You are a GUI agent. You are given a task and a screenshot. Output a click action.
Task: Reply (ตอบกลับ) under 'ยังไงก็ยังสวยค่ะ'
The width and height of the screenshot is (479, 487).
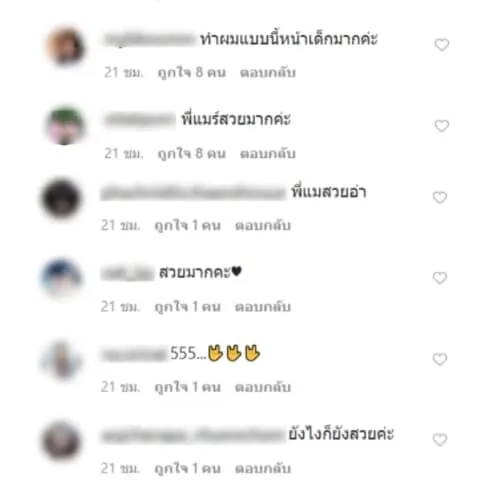pyautogui.click(x=263, y=468)
